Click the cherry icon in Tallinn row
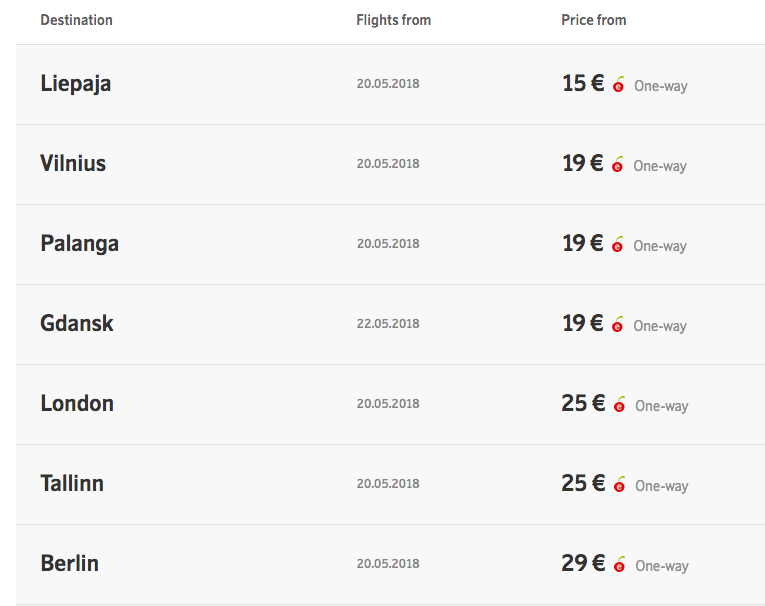The width and height of the screenshot is (765, 606). [x=620, y=485]
